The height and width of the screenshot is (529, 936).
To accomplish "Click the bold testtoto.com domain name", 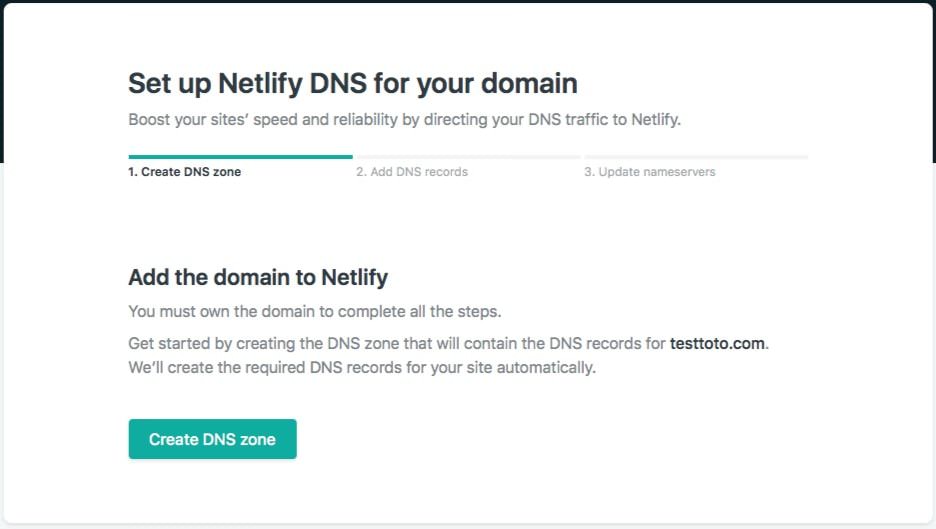I will 718,343.
